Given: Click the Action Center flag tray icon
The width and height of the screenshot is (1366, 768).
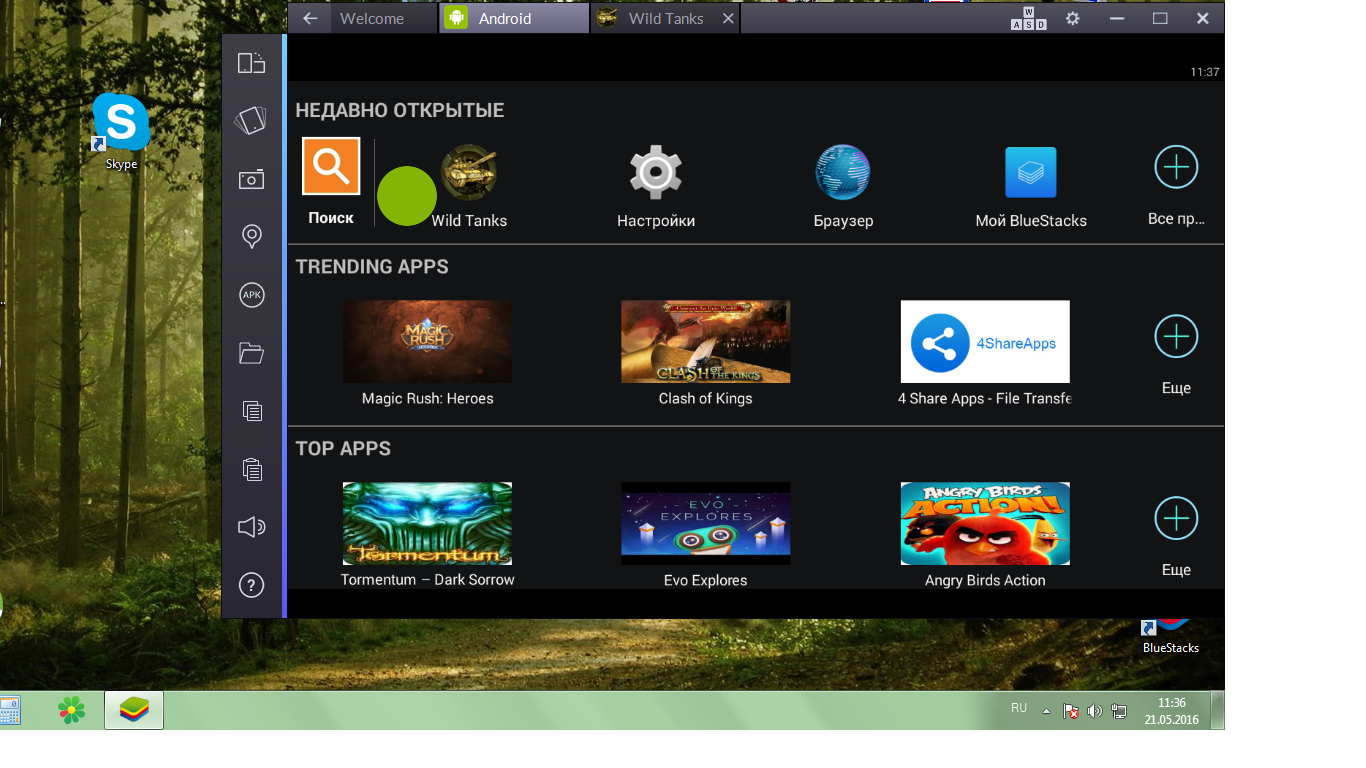Looking at the screenshot, I should [x=1071, y=711].
